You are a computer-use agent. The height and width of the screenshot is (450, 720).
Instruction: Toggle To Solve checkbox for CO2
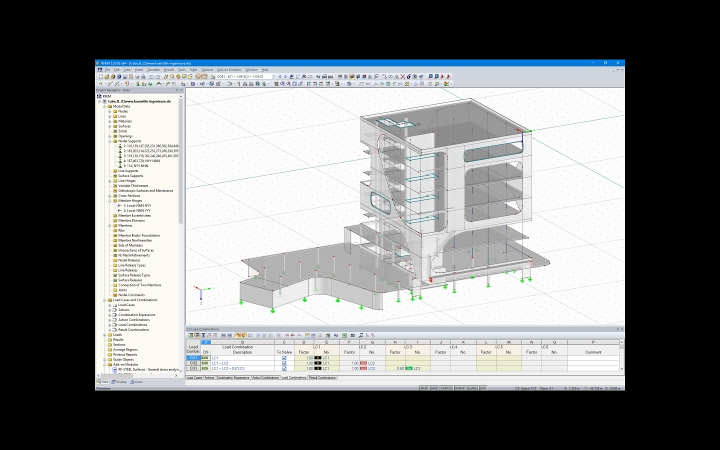pos(284,363)
